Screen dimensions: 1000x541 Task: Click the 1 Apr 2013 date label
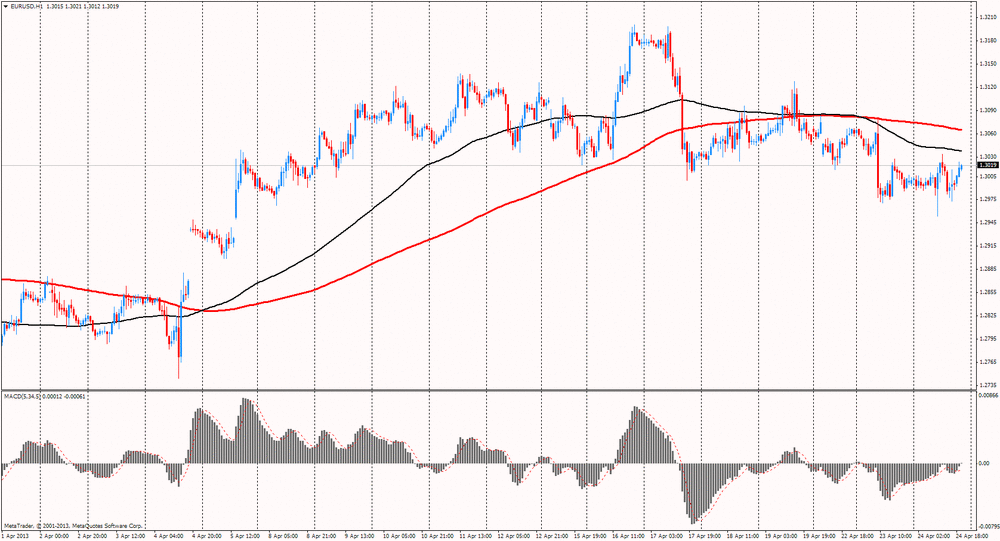pos(15,536)
